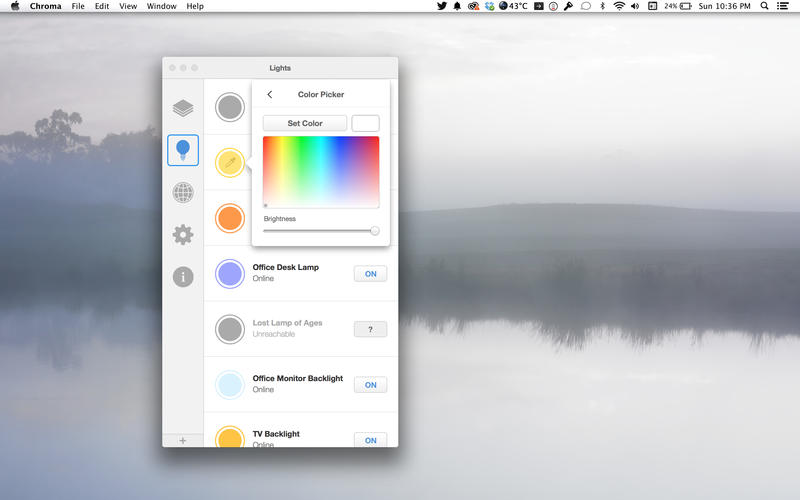Select the Lost Lamp of Ages name text
The height and width of the screenshot is (500, 800).
(x=287, y=323)
